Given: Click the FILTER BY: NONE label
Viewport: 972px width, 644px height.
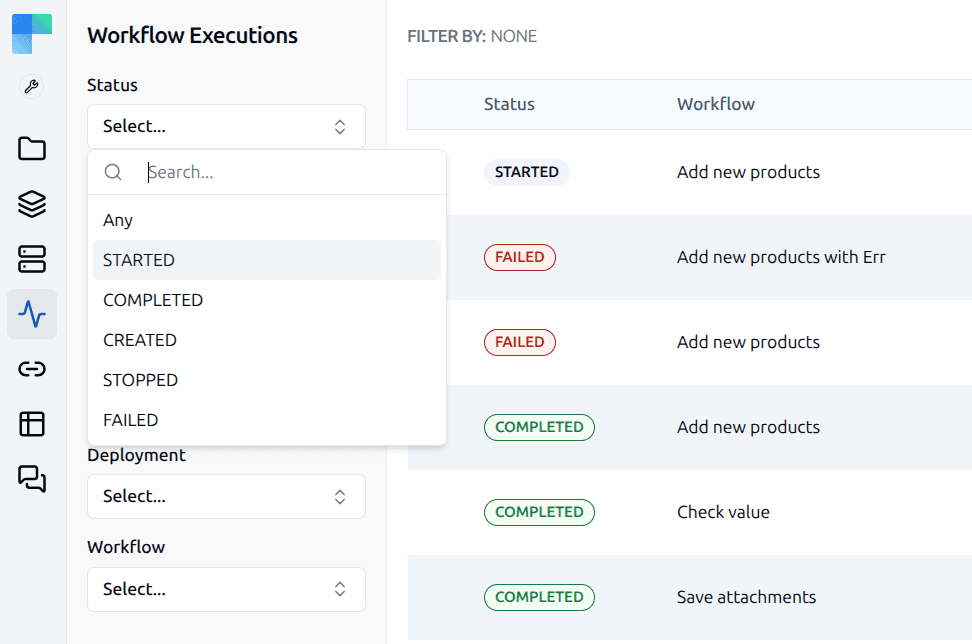Looking at the screenshot, I should pyautogui.click(x=472, y=36).
